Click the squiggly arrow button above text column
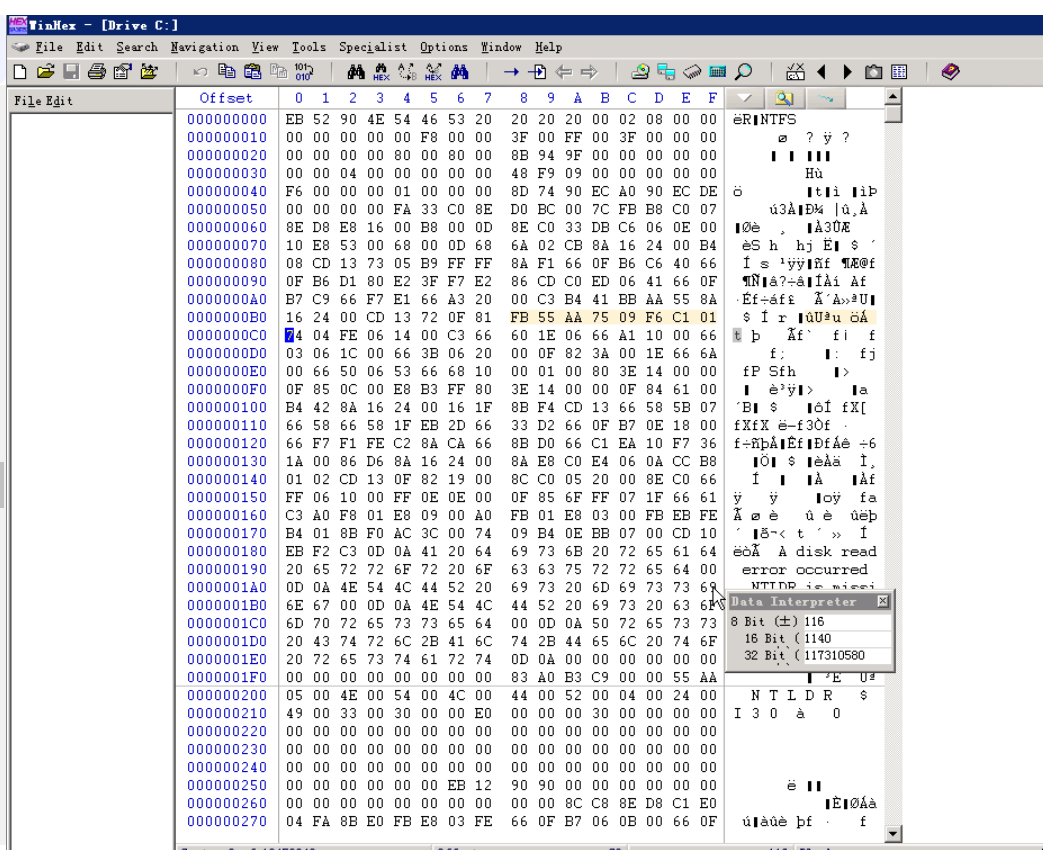1043x850 pixels. [x=825, y=98]
